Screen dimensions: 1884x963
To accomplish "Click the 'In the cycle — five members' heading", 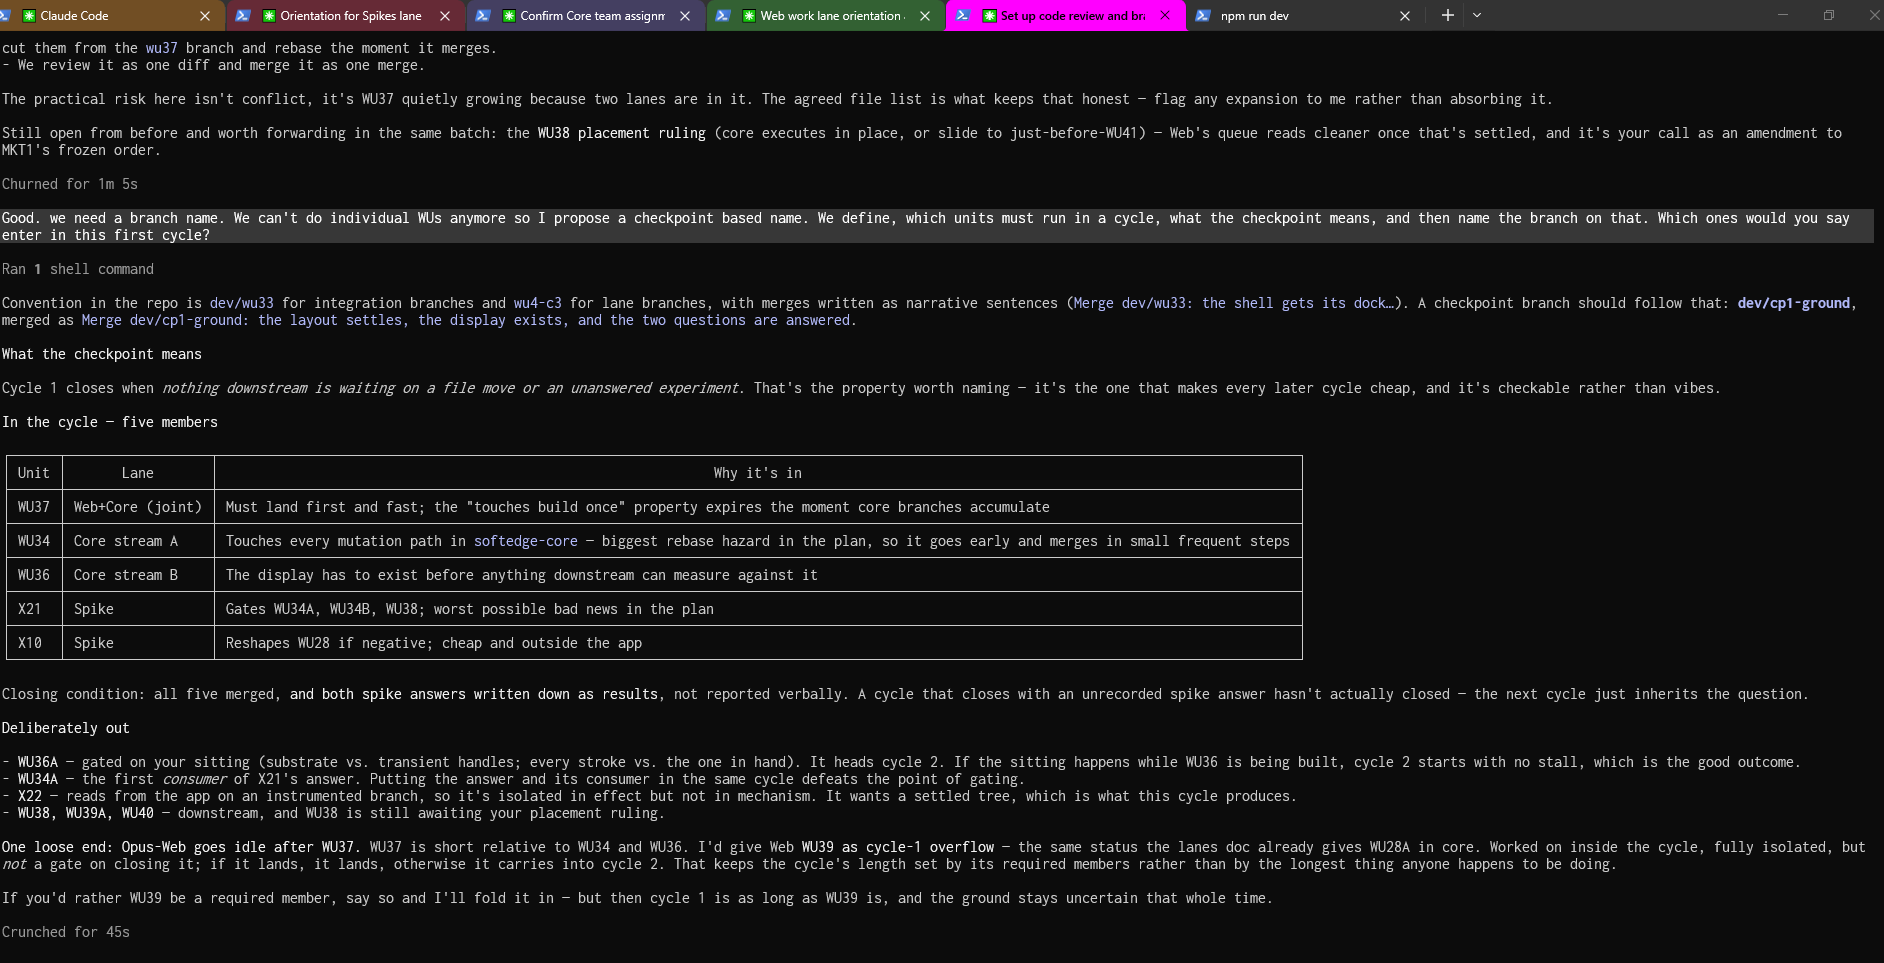I will pyautogui.click(x=109, y=422).
